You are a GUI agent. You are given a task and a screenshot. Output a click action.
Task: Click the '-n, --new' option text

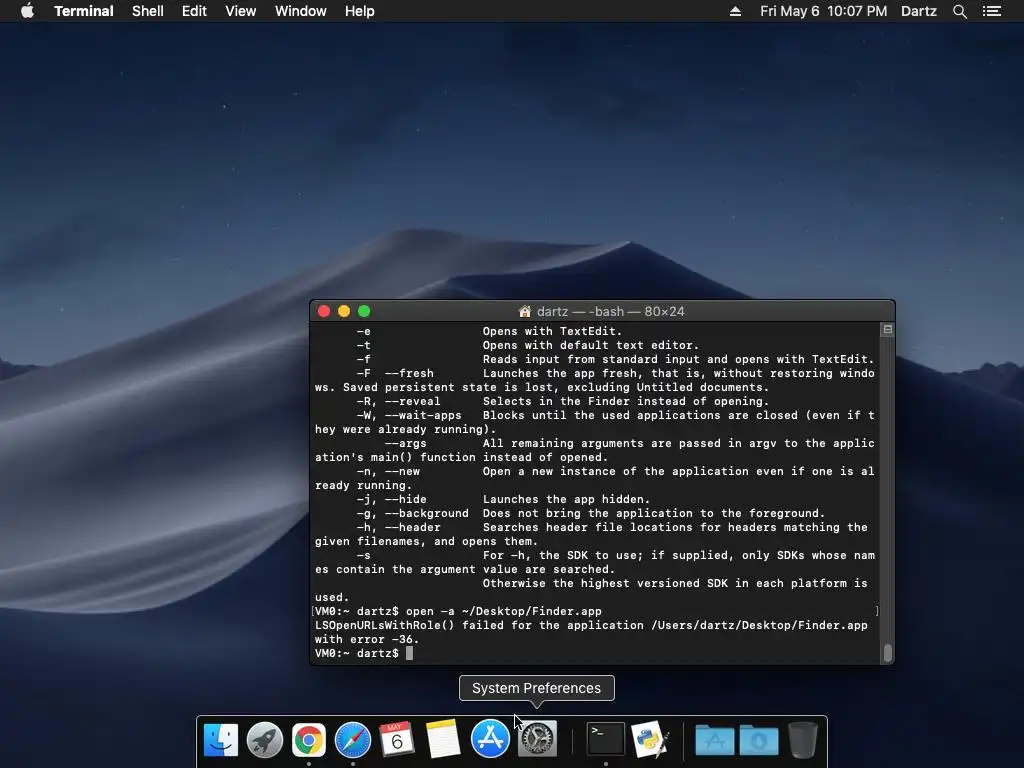[388, 471]
